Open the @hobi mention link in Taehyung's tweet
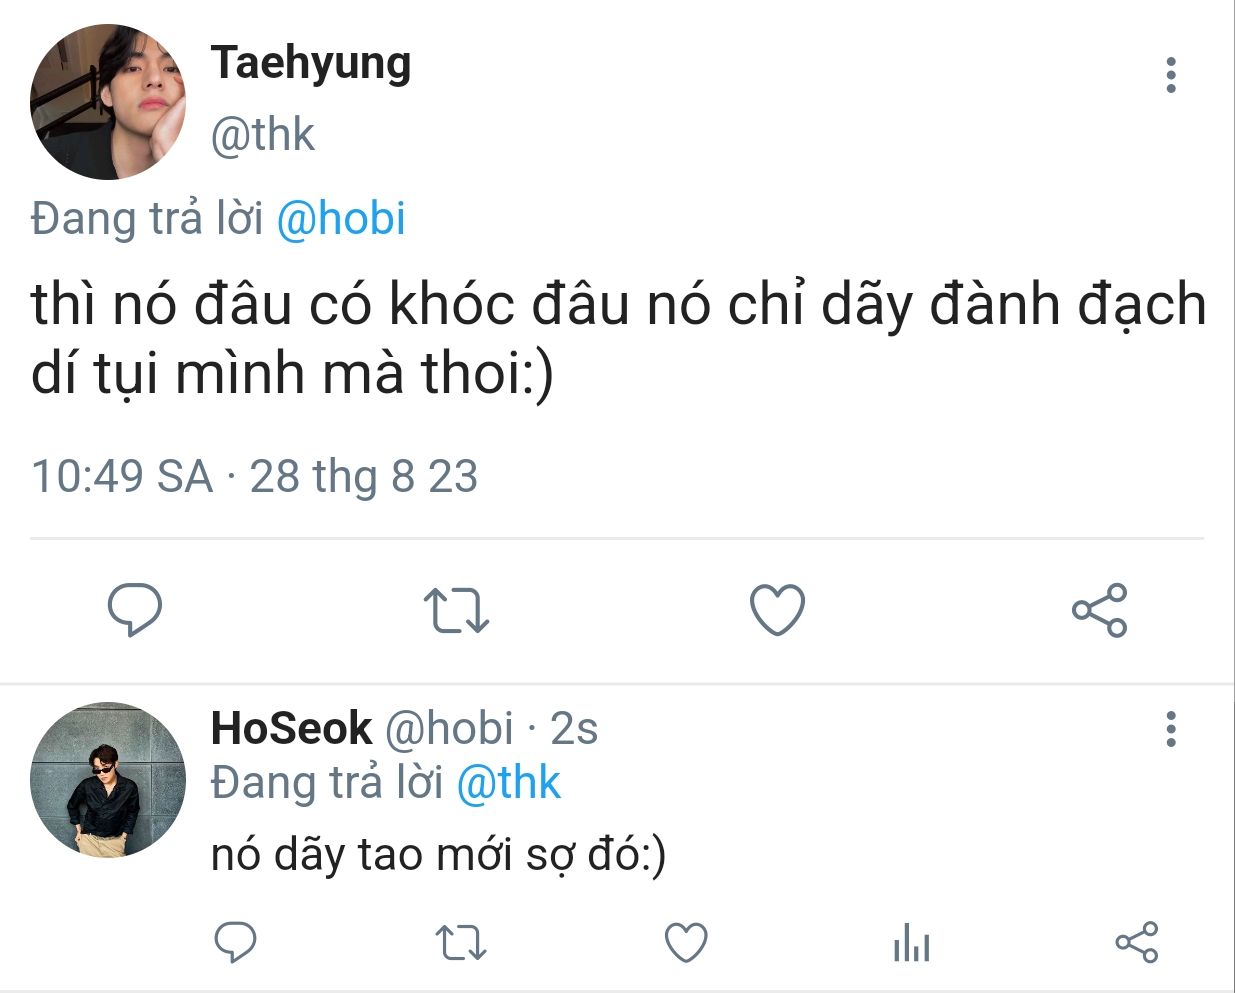1235x993 pixels. coord(340,218)
